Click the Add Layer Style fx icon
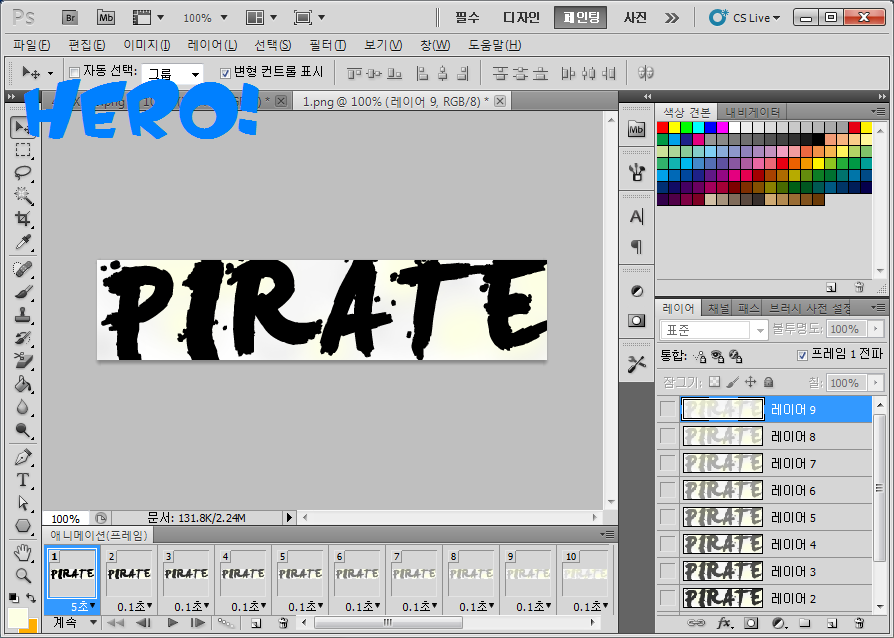This screenshot has height=638, width=894. coord(724,623)
